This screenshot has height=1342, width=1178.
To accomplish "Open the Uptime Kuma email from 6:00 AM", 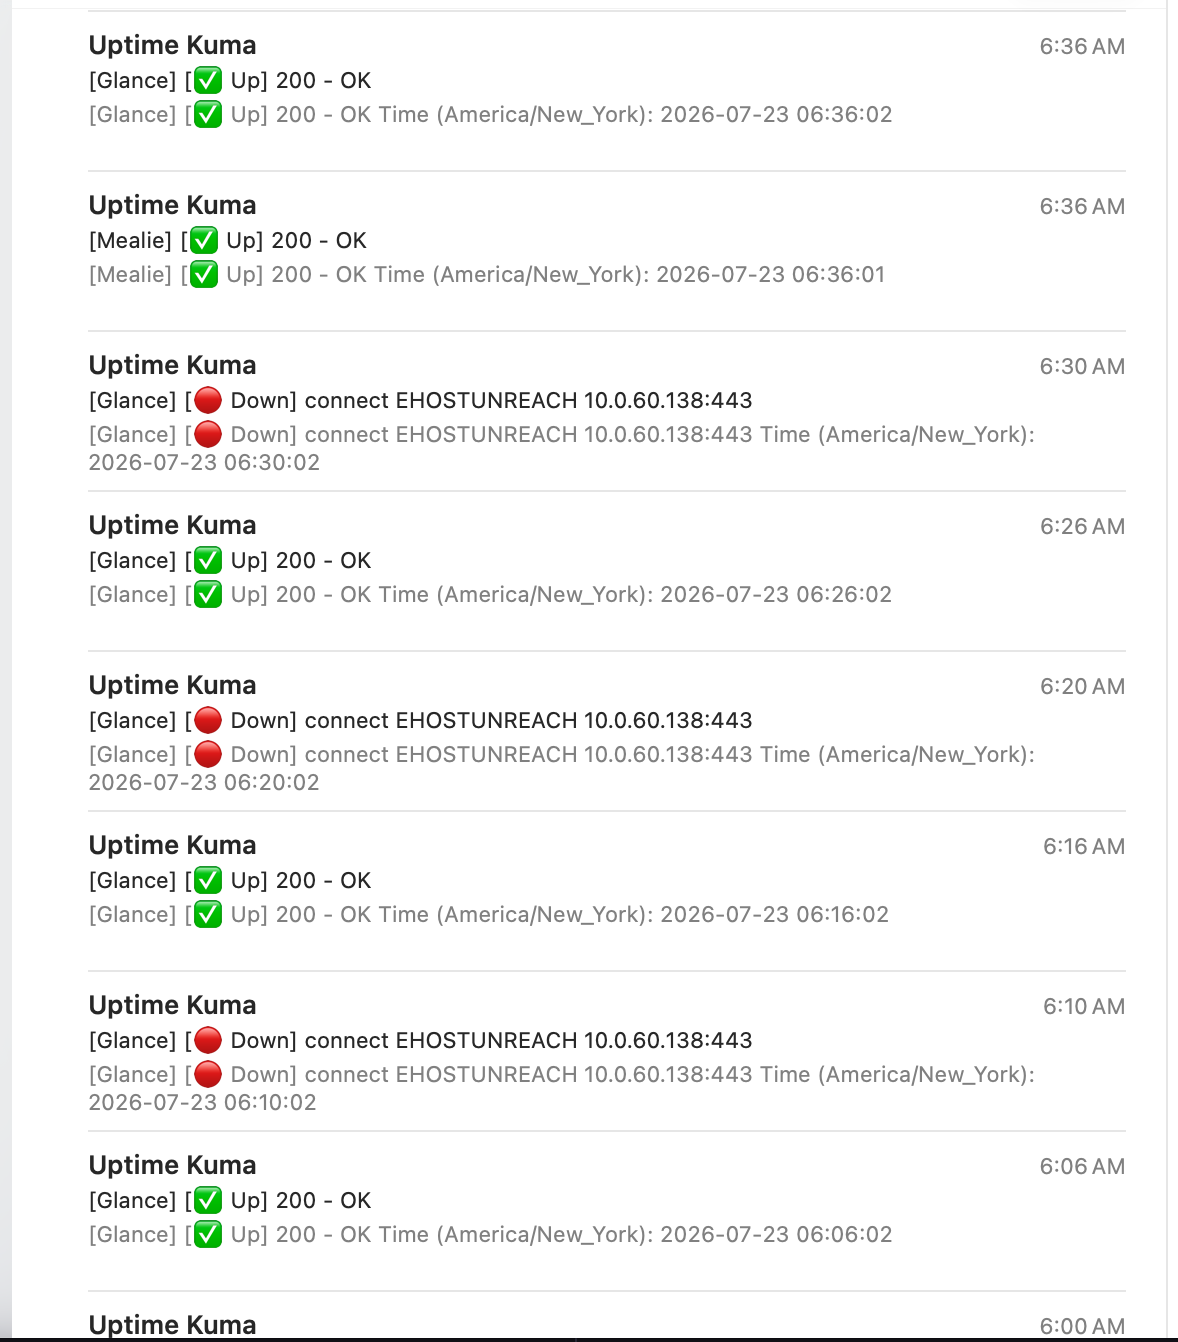I will pos(607,1316).
